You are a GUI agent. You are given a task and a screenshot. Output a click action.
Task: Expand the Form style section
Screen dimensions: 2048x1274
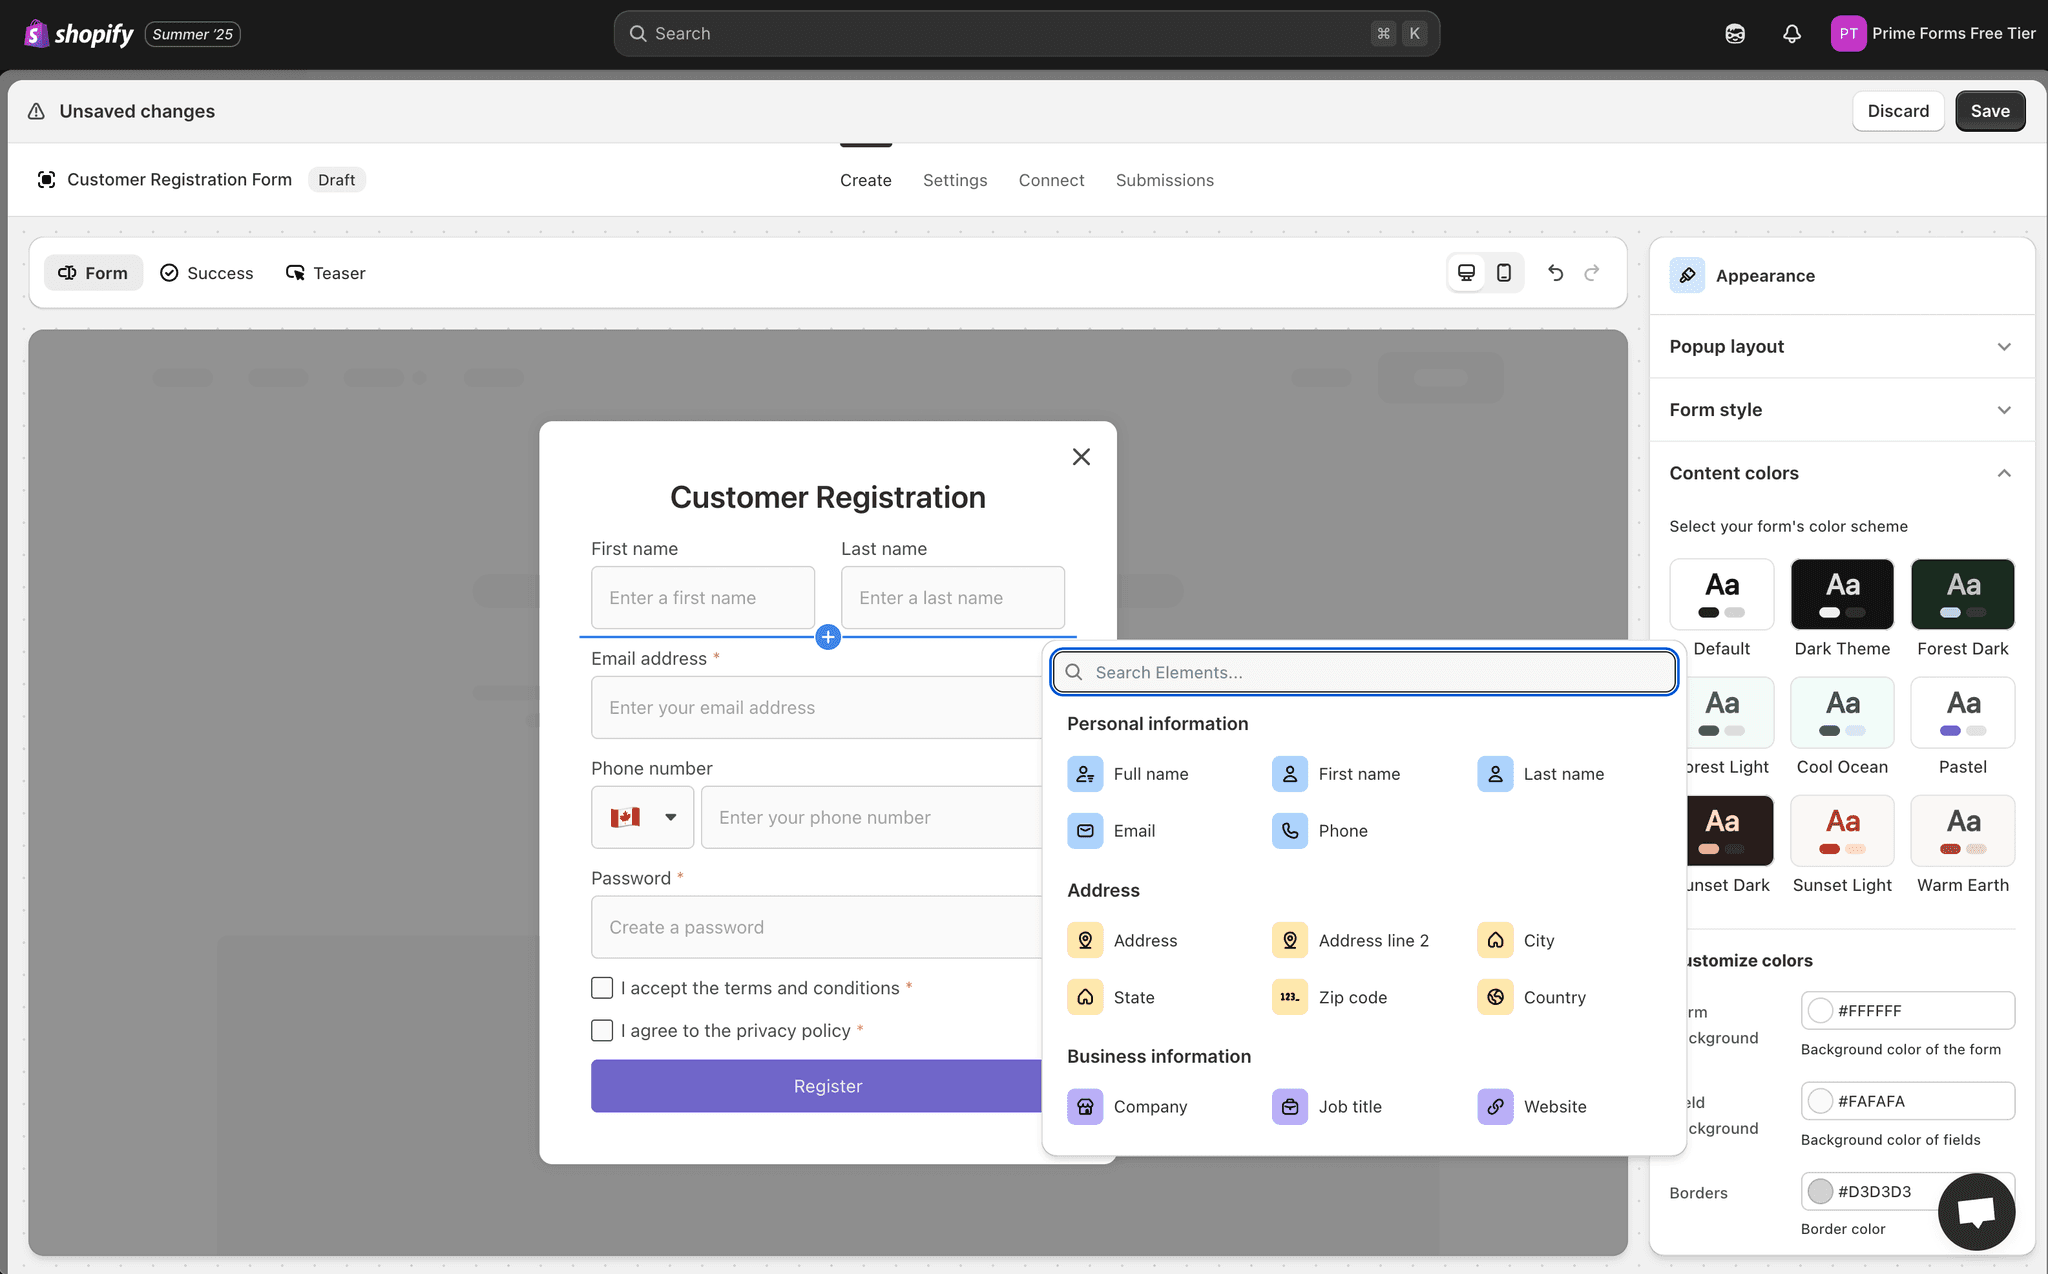[1841, 410]
